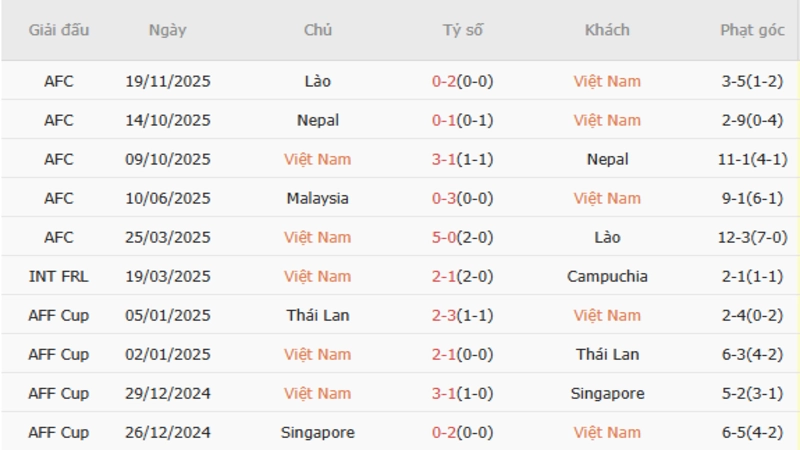Click Việt Nam away team in 10/06/2025 row

pyautogui.click(x=607, y=198)
